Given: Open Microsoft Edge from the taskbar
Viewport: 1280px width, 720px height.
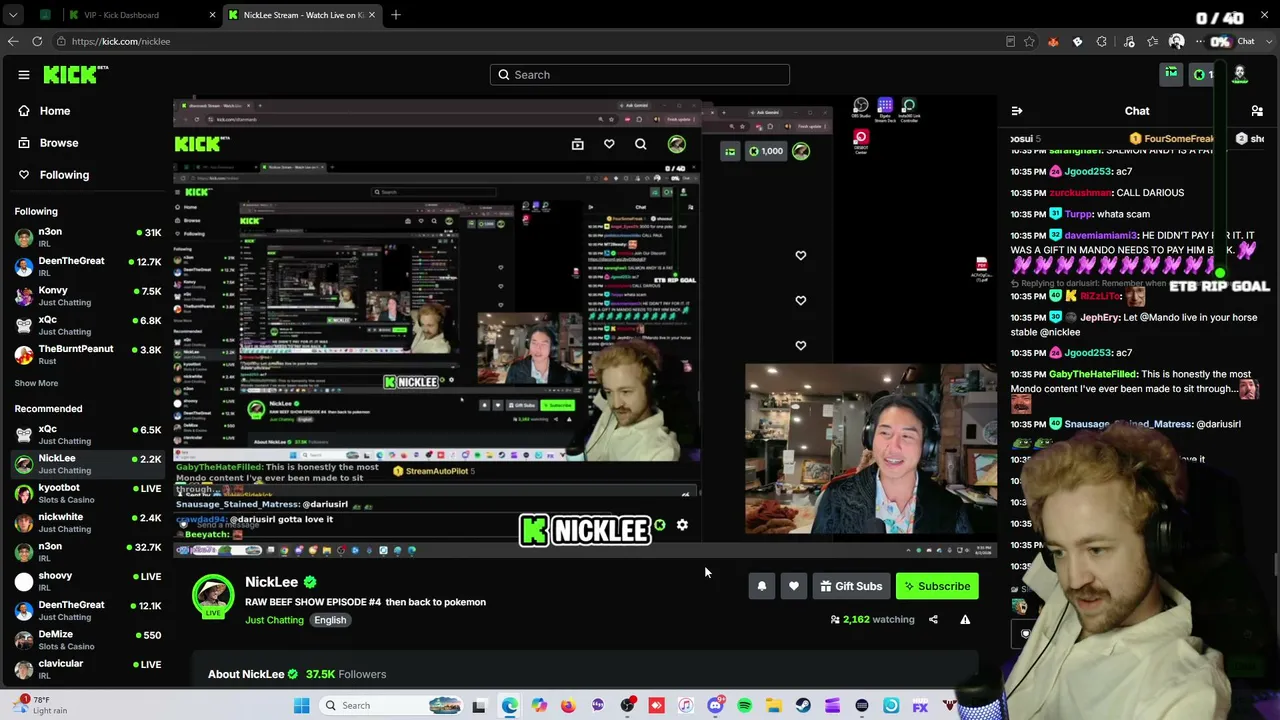Looking at the screenshot, I should click(510, 706).
